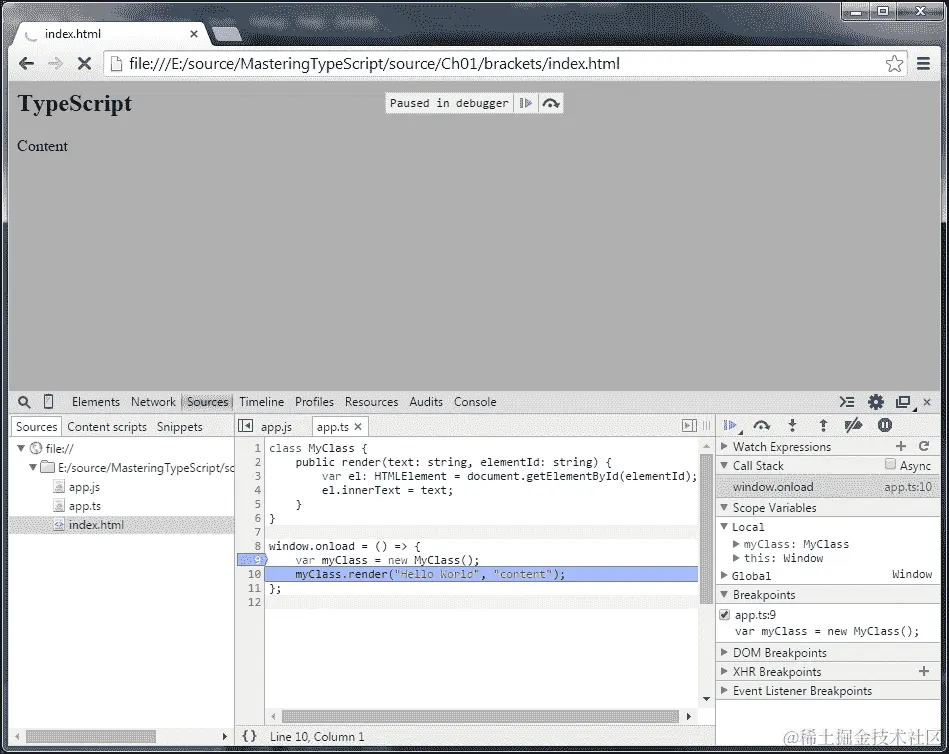The width and height of the screenshot is (949, 754).
Task: Select the Content scripts navigator tab
Action: point(107,427)
